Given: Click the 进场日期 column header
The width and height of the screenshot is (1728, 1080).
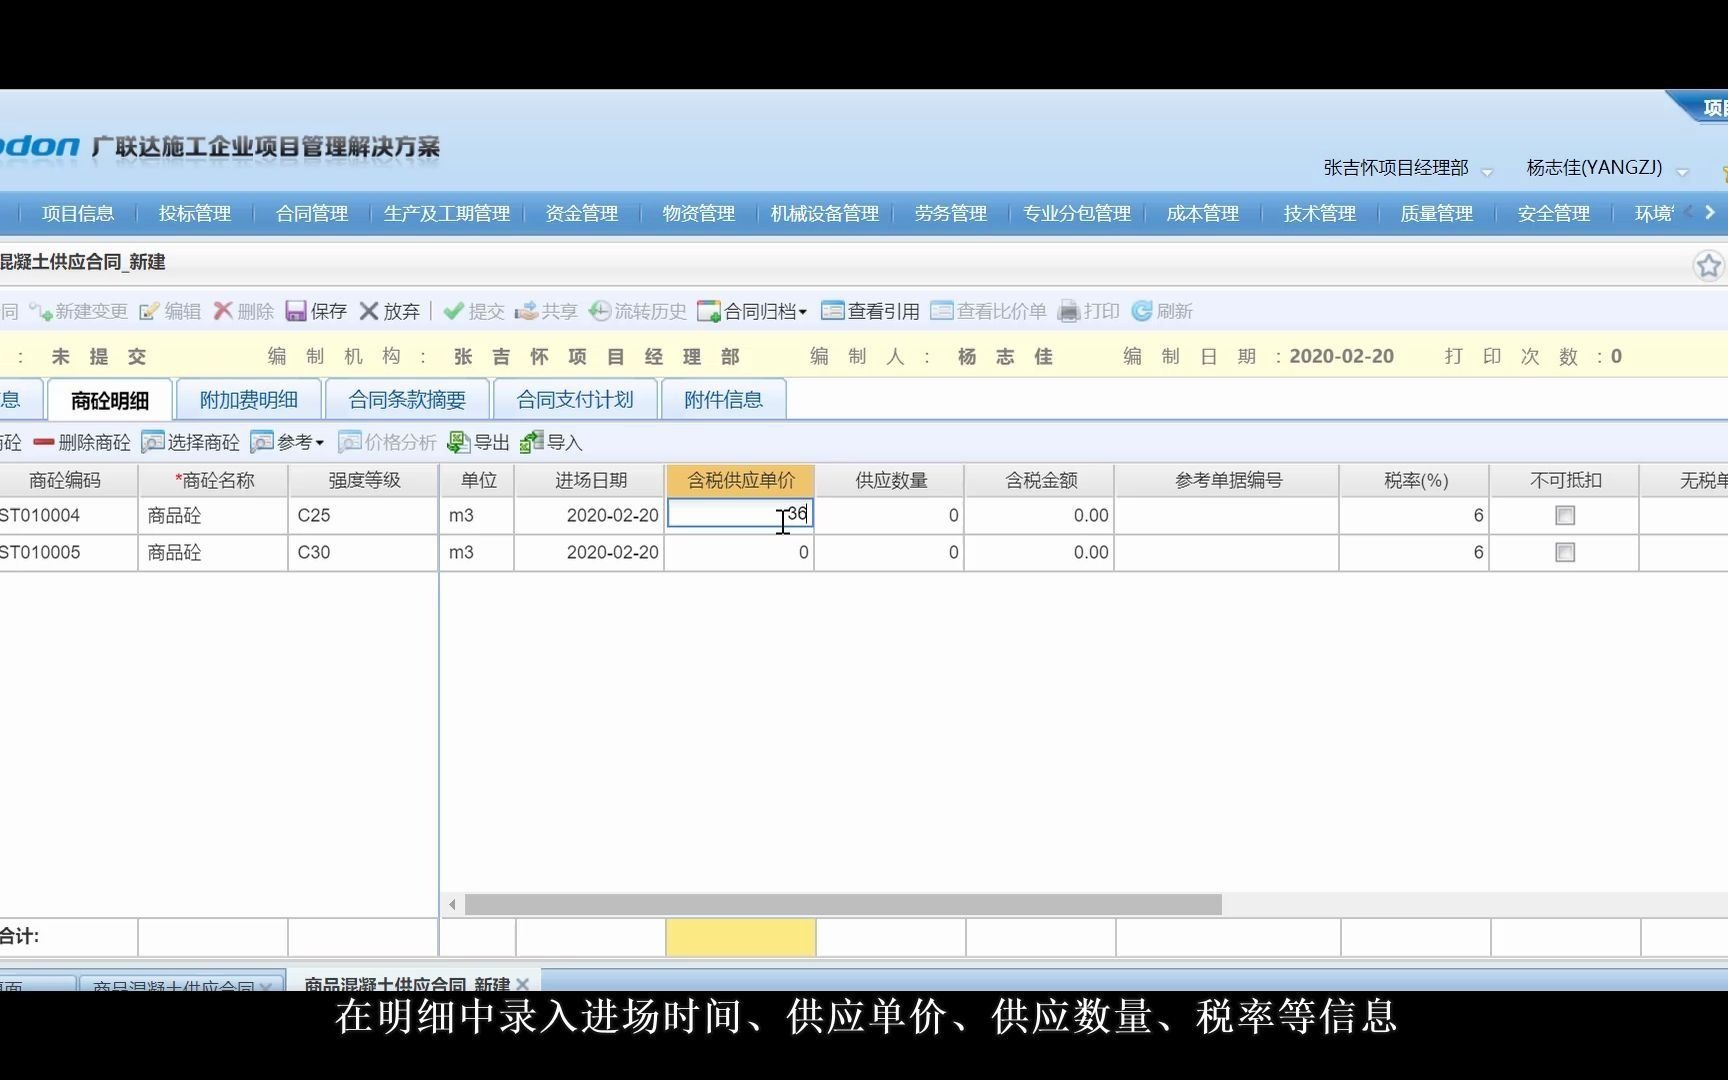Looking at the screenshot, I should (590, 480).
